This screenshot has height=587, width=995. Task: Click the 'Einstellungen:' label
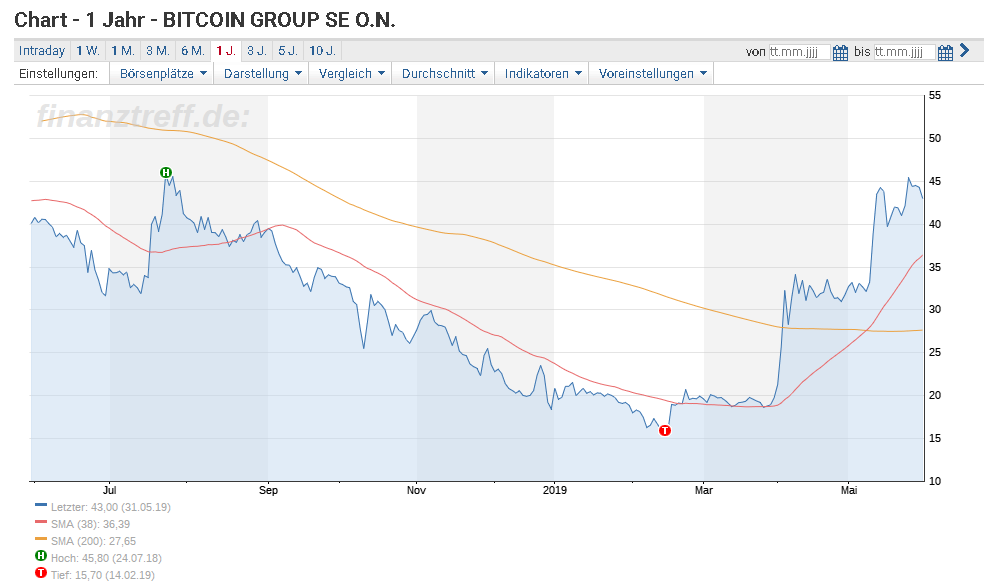tap(58, 74)
